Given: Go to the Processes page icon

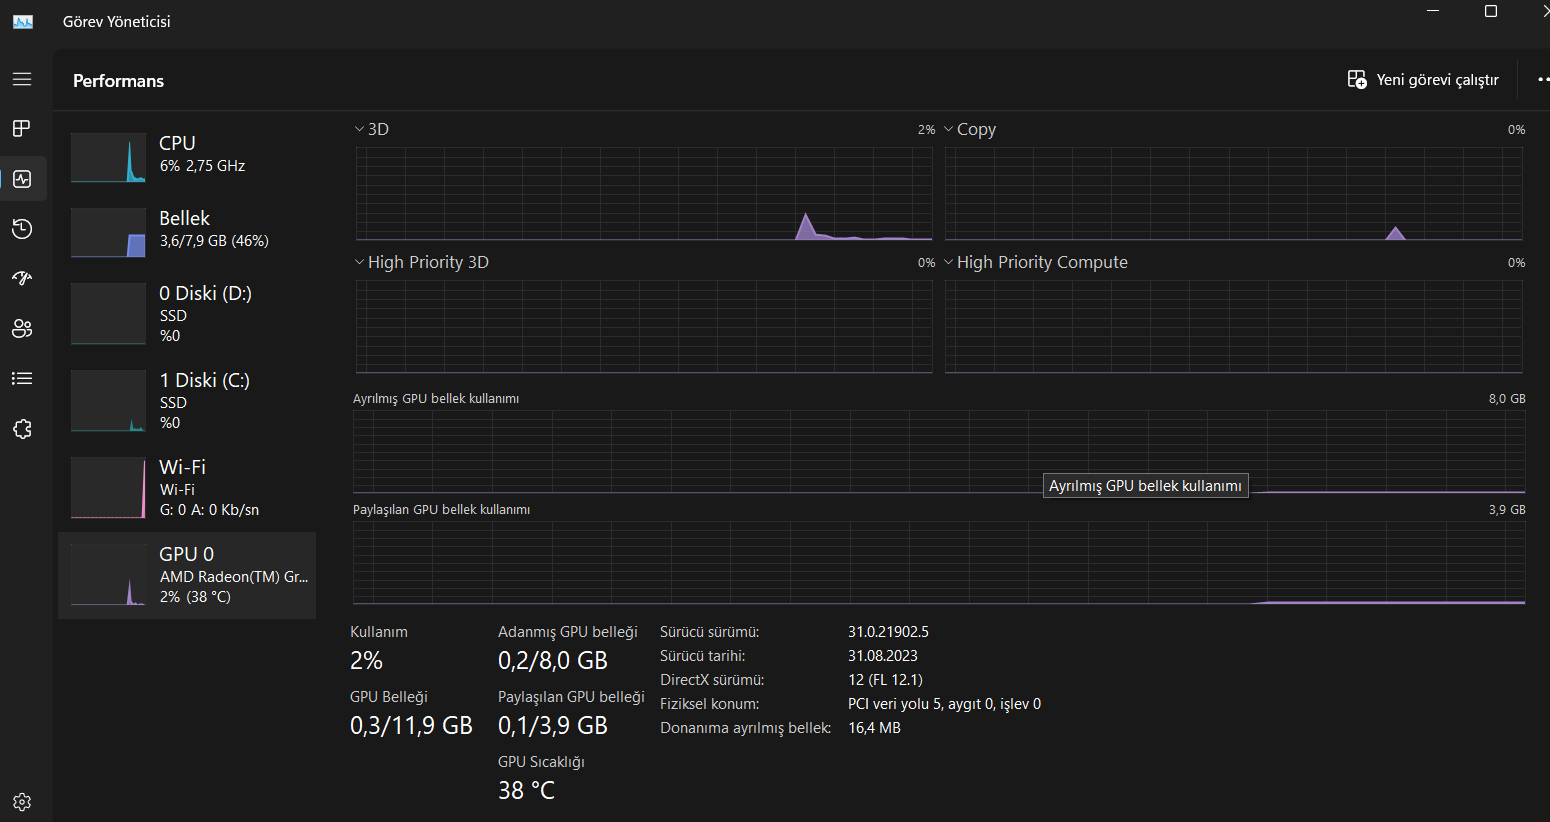Looking at the screenshot, I should [x=22, y=128].
